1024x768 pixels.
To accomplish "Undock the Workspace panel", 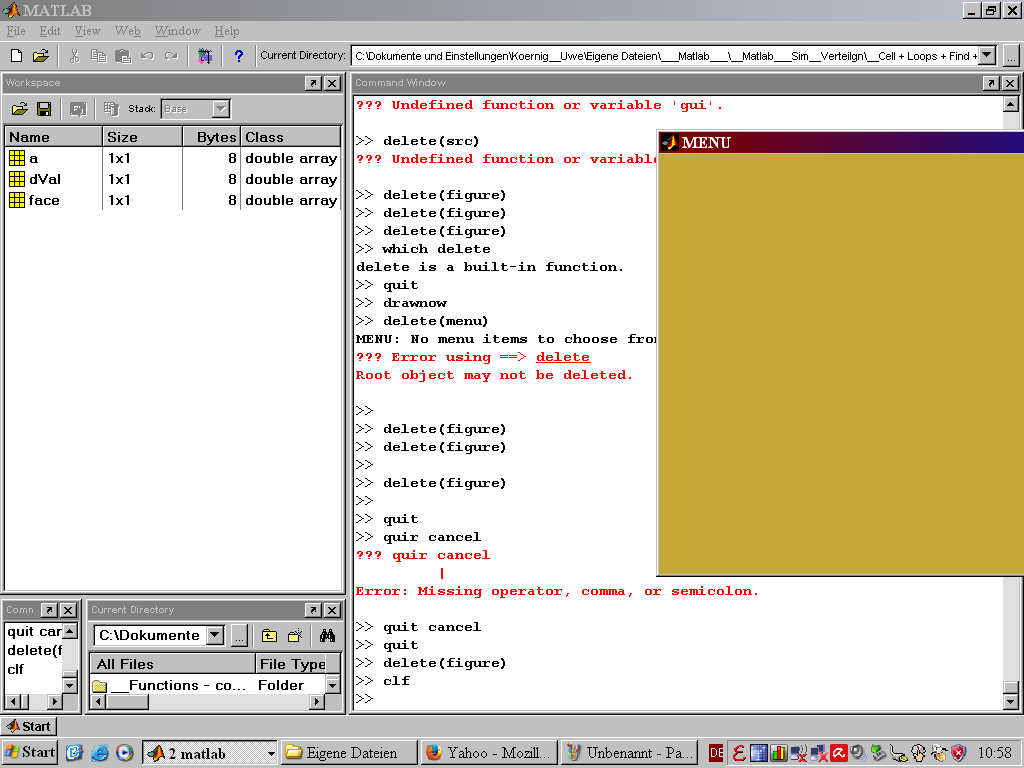I will coord(313,83).
